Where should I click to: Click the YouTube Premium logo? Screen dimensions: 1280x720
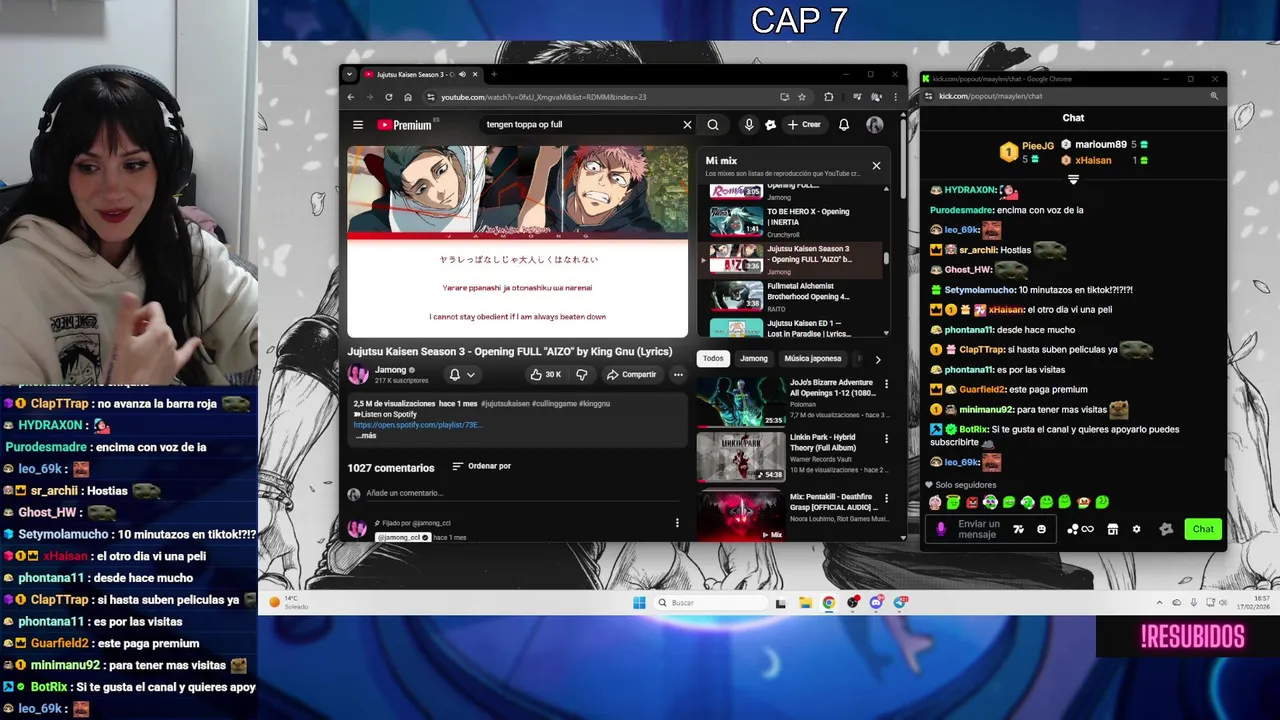coord(405,125)
